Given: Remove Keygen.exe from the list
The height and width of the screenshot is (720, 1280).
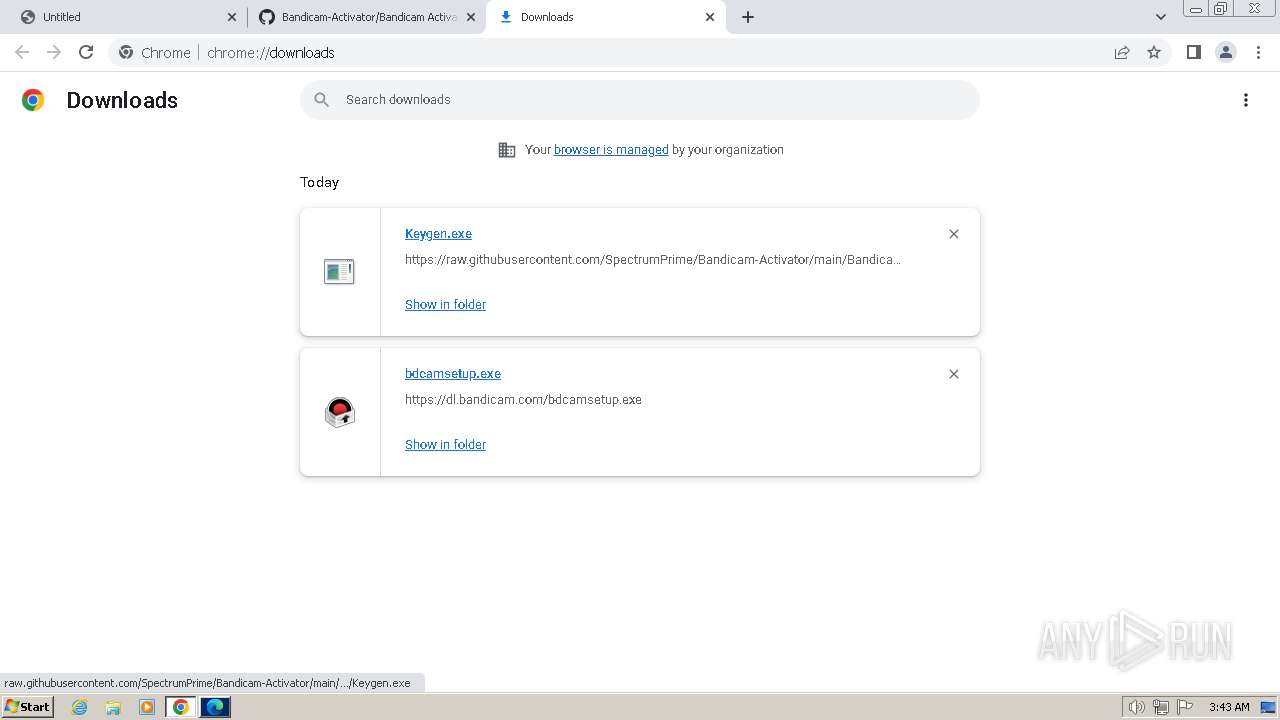Looking at the screenshot, I should (953, 234).
